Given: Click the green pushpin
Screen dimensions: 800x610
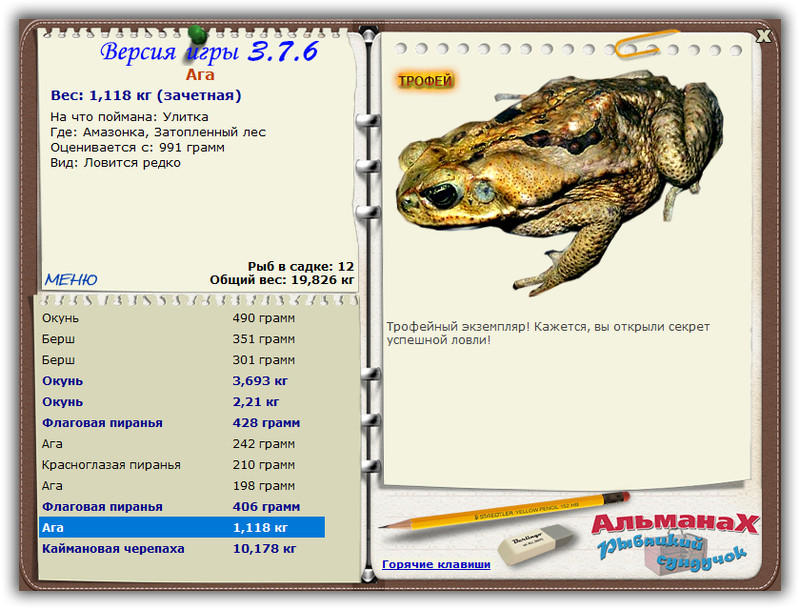Looking at the screenshot, I should pyautogui.click(x=197, y=35).
